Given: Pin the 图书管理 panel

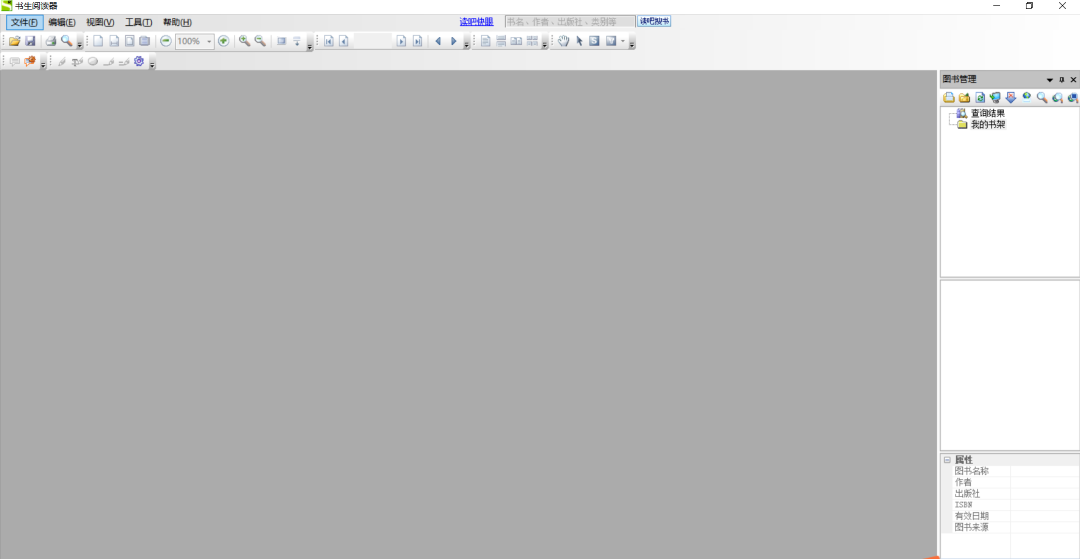Looking at the screenshot, I should pyautogui.click(x=1061, y=80).
